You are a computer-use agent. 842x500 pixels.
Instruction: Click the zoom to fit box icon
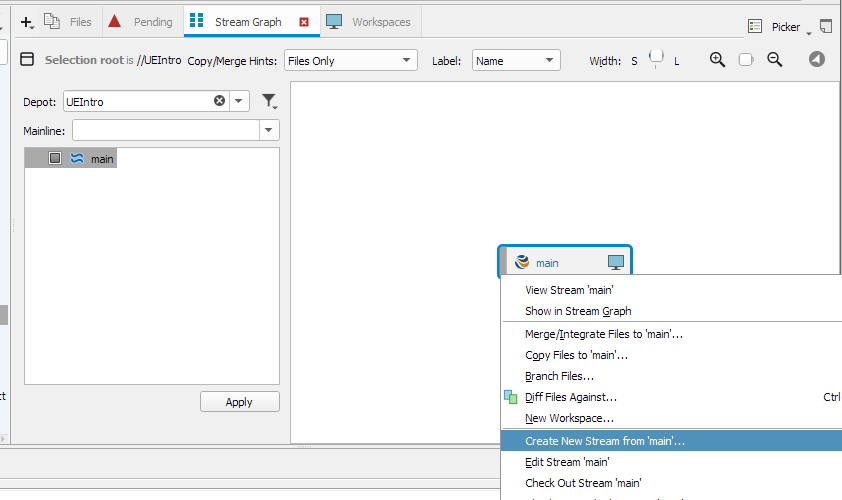(x=746, y=59)
